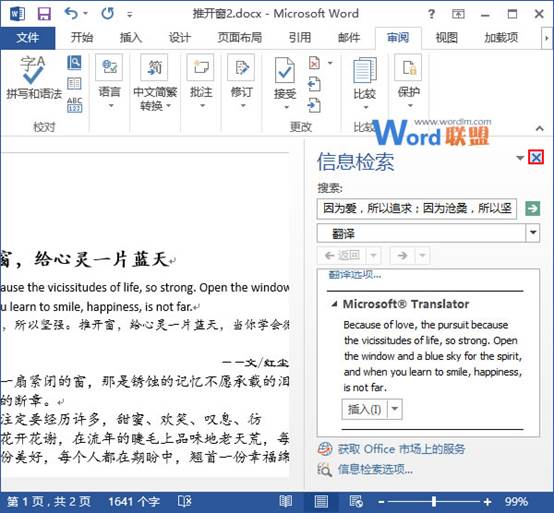
Task: Go to next change icon
Action: (314, 105)
